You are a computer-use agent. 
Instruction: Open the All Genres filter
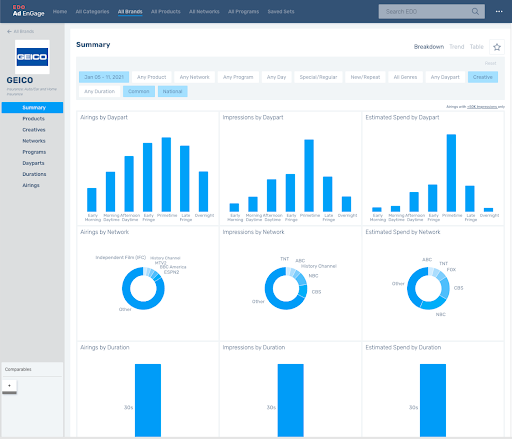(x=405, y=77)
